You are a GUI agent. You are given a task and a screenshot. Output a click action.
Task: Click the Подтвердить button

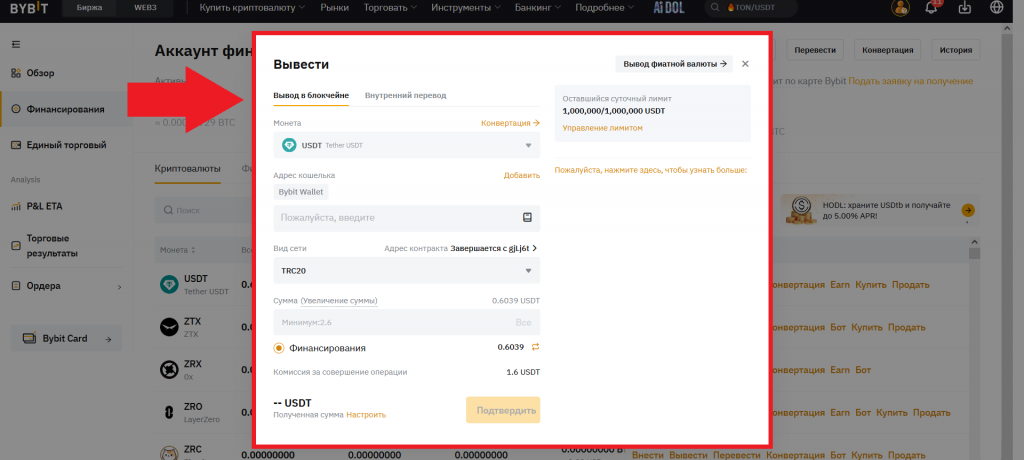[503, 410]
